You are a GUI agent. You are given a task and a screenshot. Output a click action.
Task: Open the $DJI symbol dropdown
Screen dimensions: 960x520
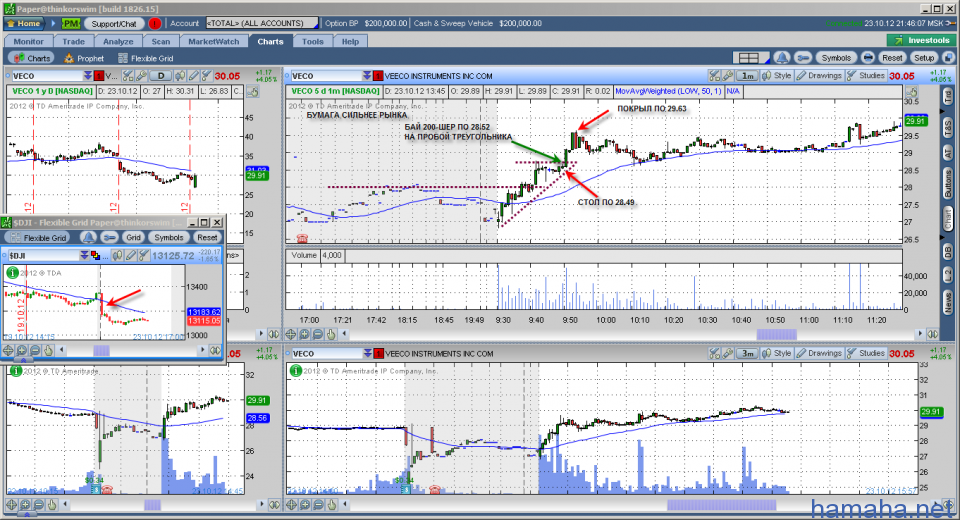[84, 255]
